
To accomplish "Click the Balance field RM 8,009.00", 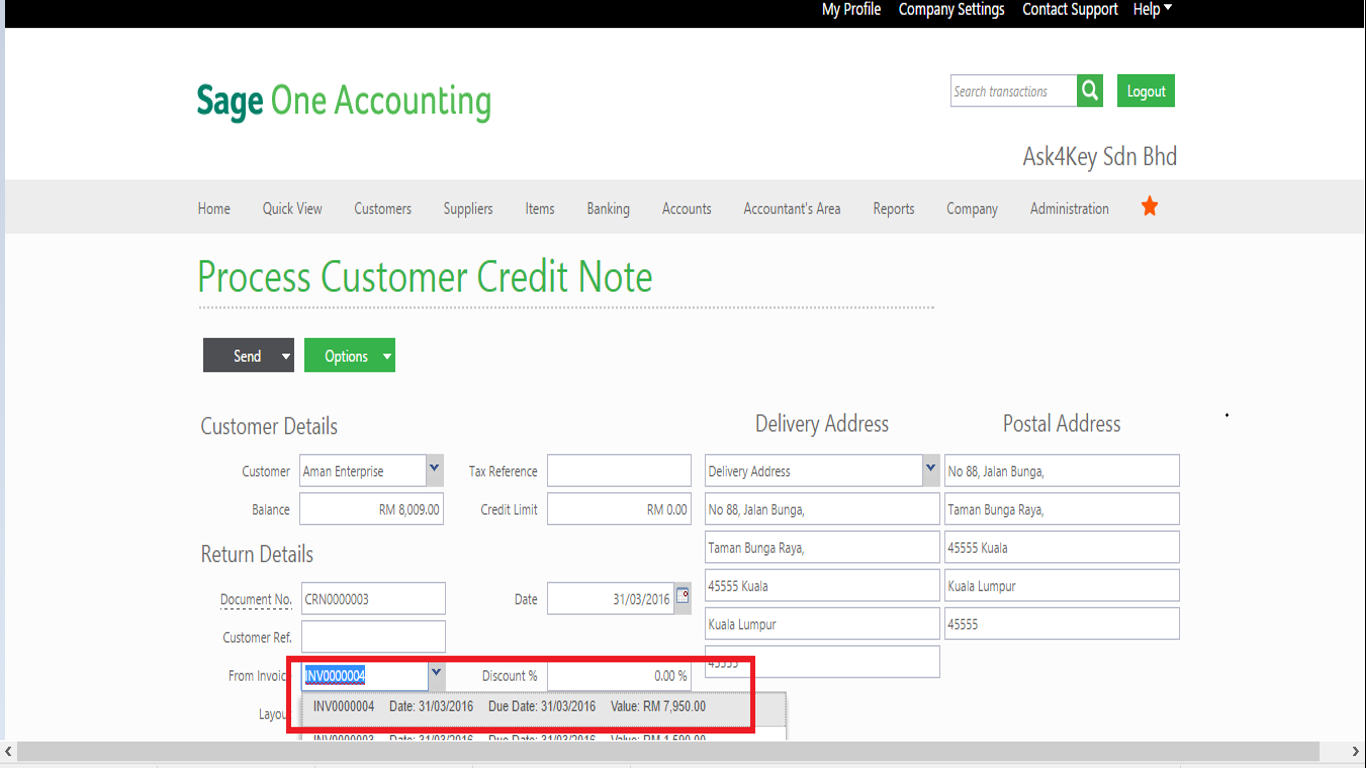I will [x=371, y=509].
